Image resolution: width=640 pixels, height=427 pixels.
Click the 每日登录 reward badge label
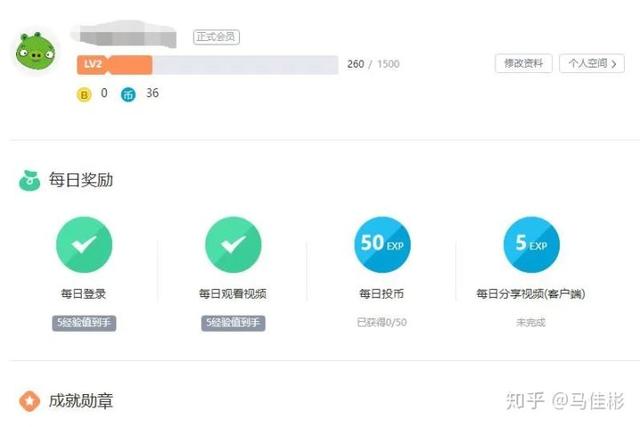84,323
